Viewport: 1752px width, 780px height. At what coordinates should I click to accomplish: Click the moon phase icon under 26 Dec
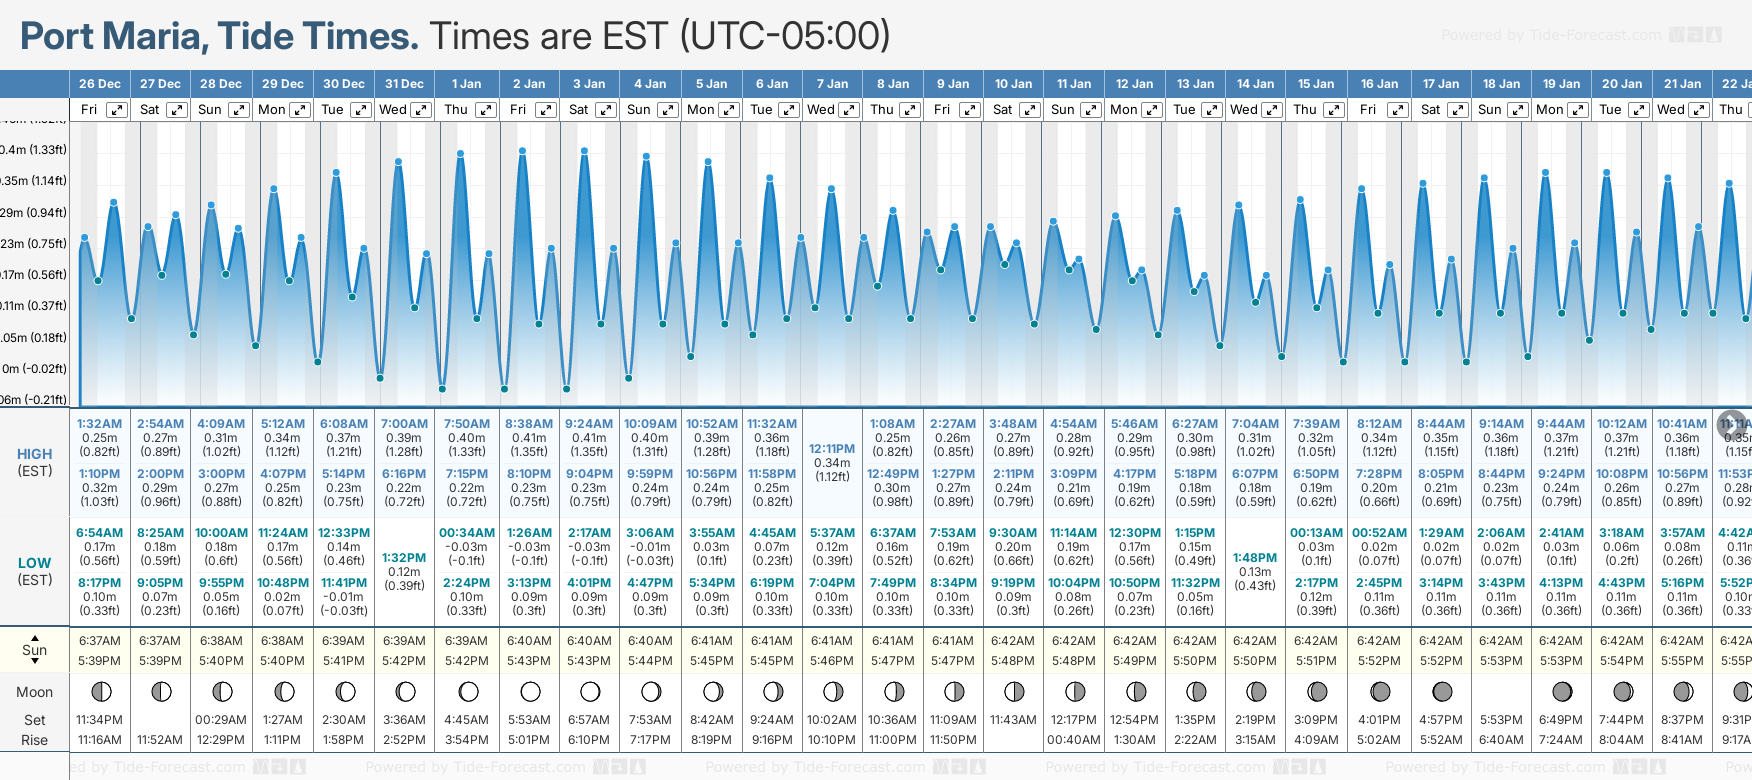(100, 691)
